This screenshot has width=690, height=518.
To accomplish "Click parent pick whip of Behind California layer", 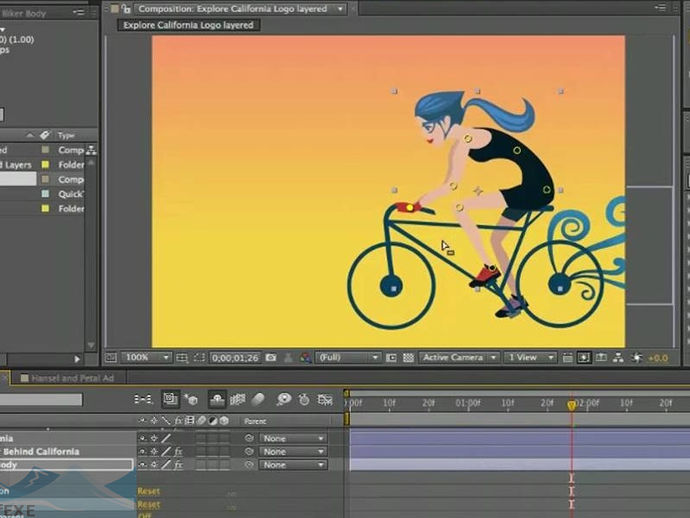I will (x=249, y=452).
